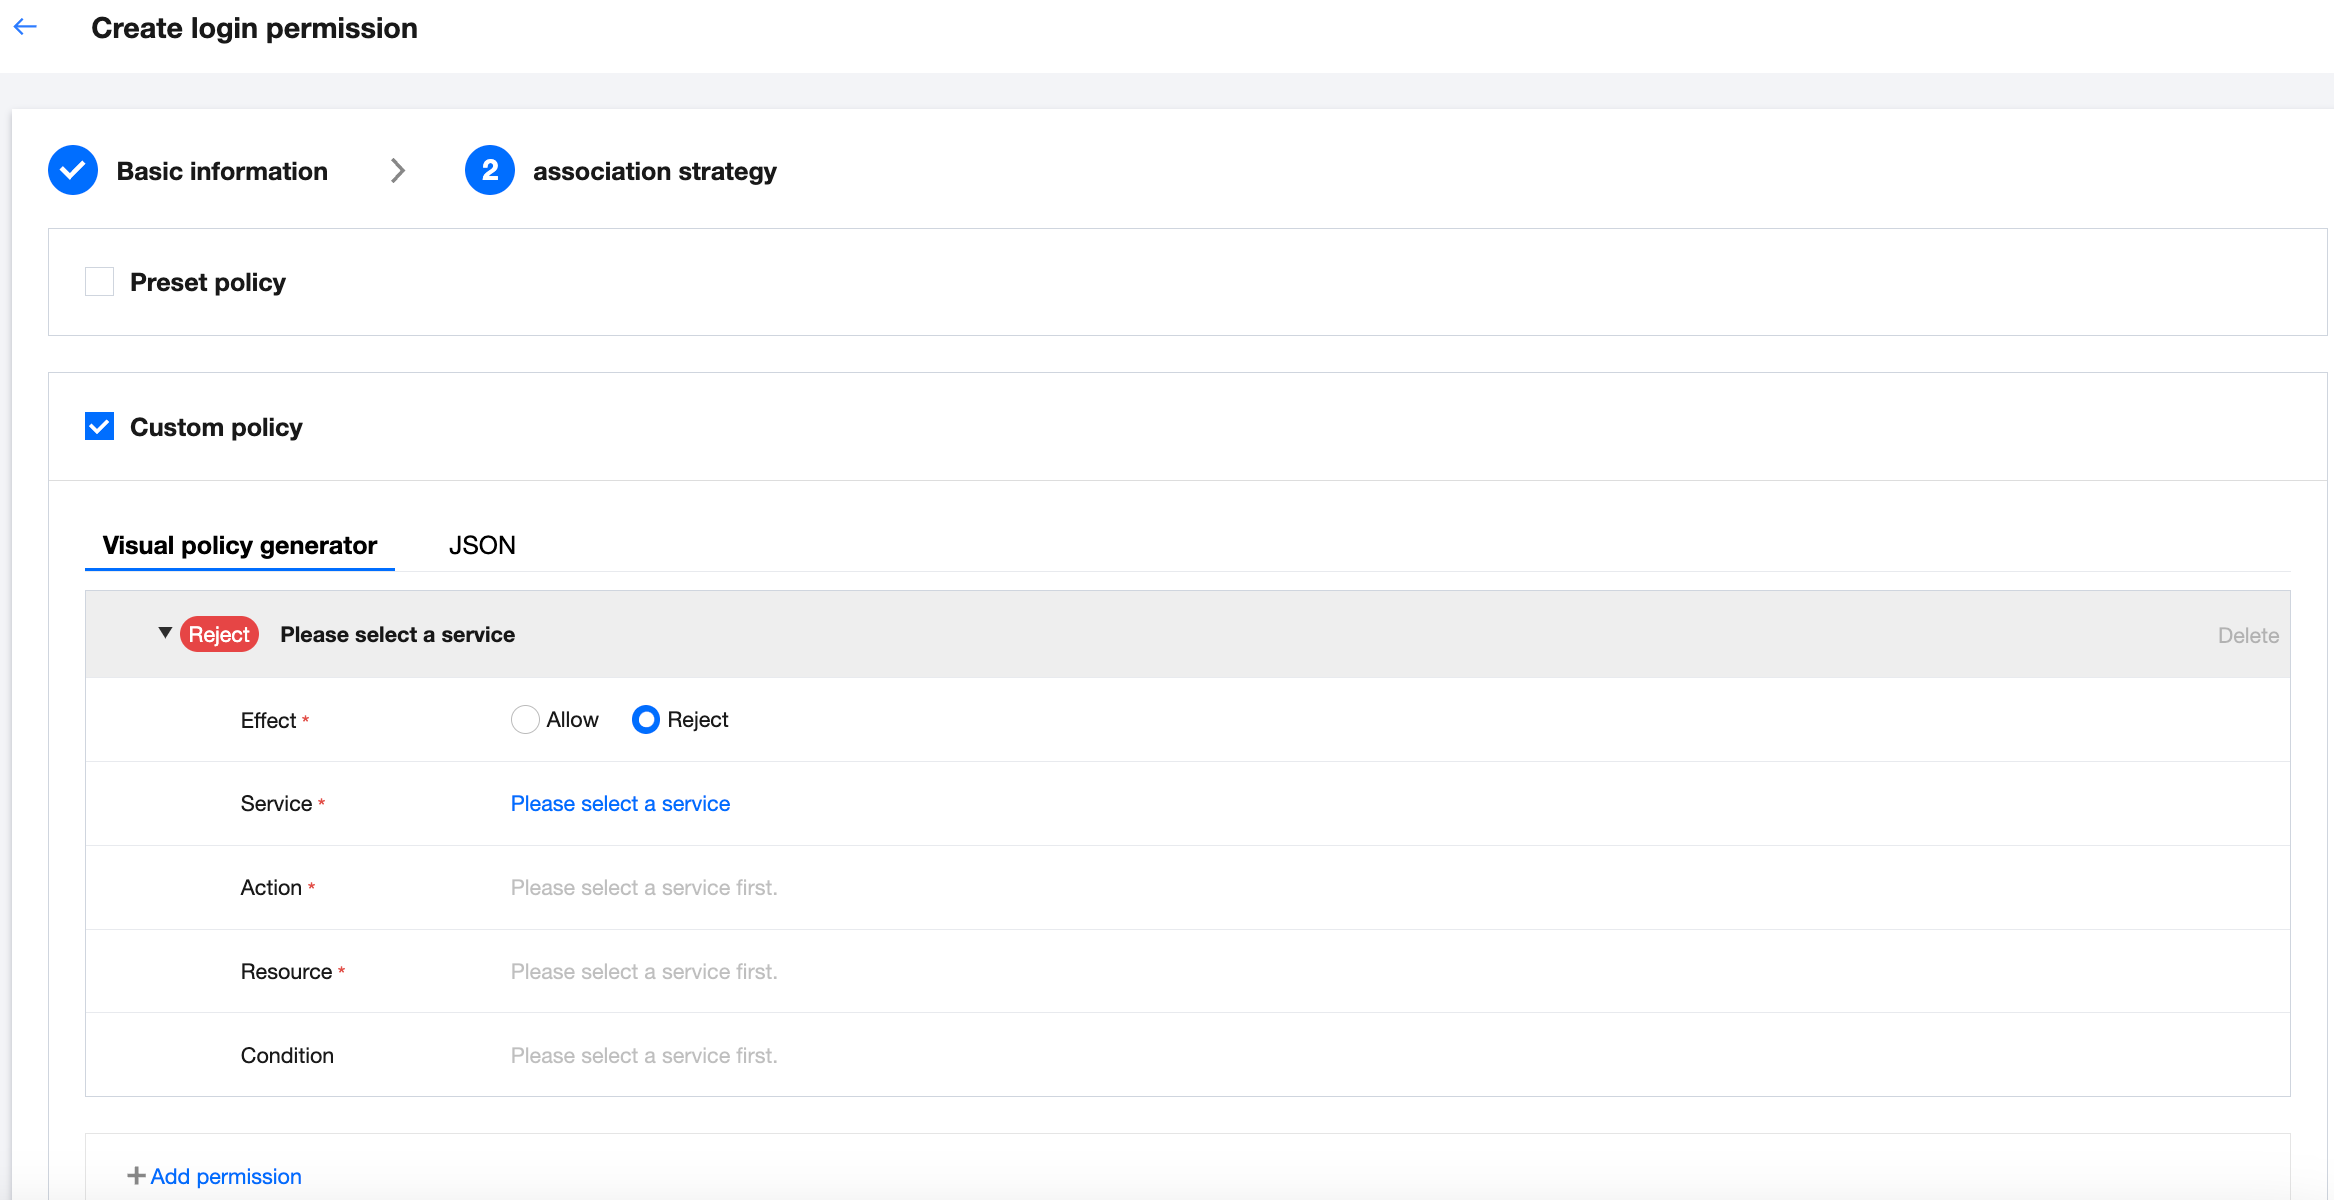Click Delete on the Reject policy block

click(x=2246, y=634)
